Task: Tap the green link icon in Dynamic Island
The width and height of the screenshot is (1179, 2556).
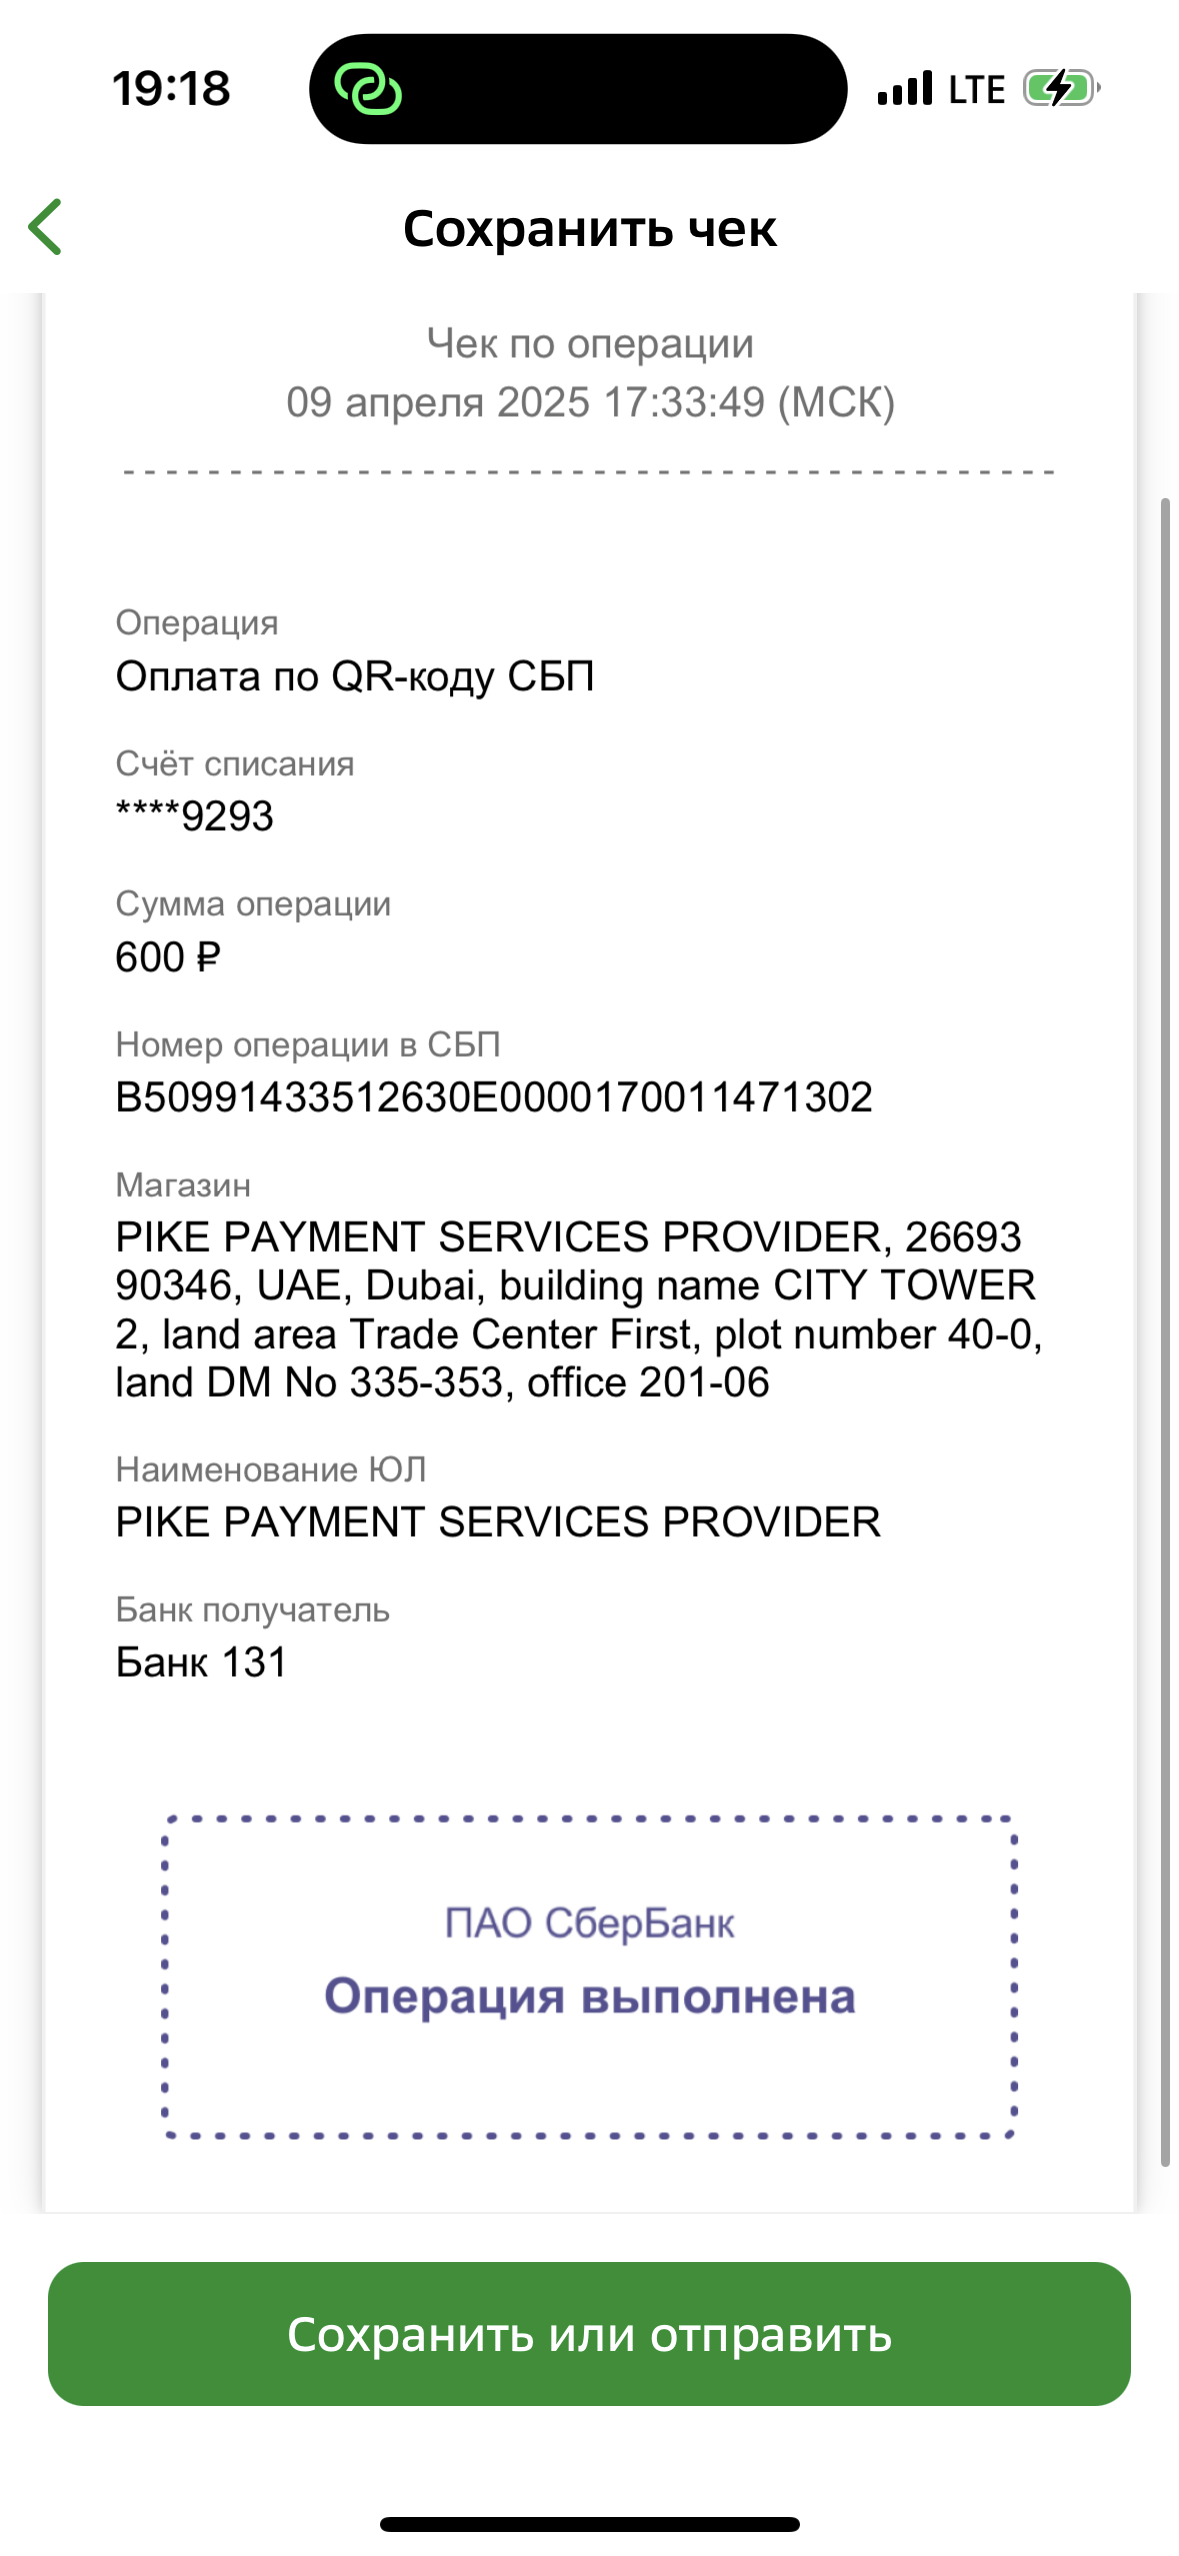Action: click(368, 89)
